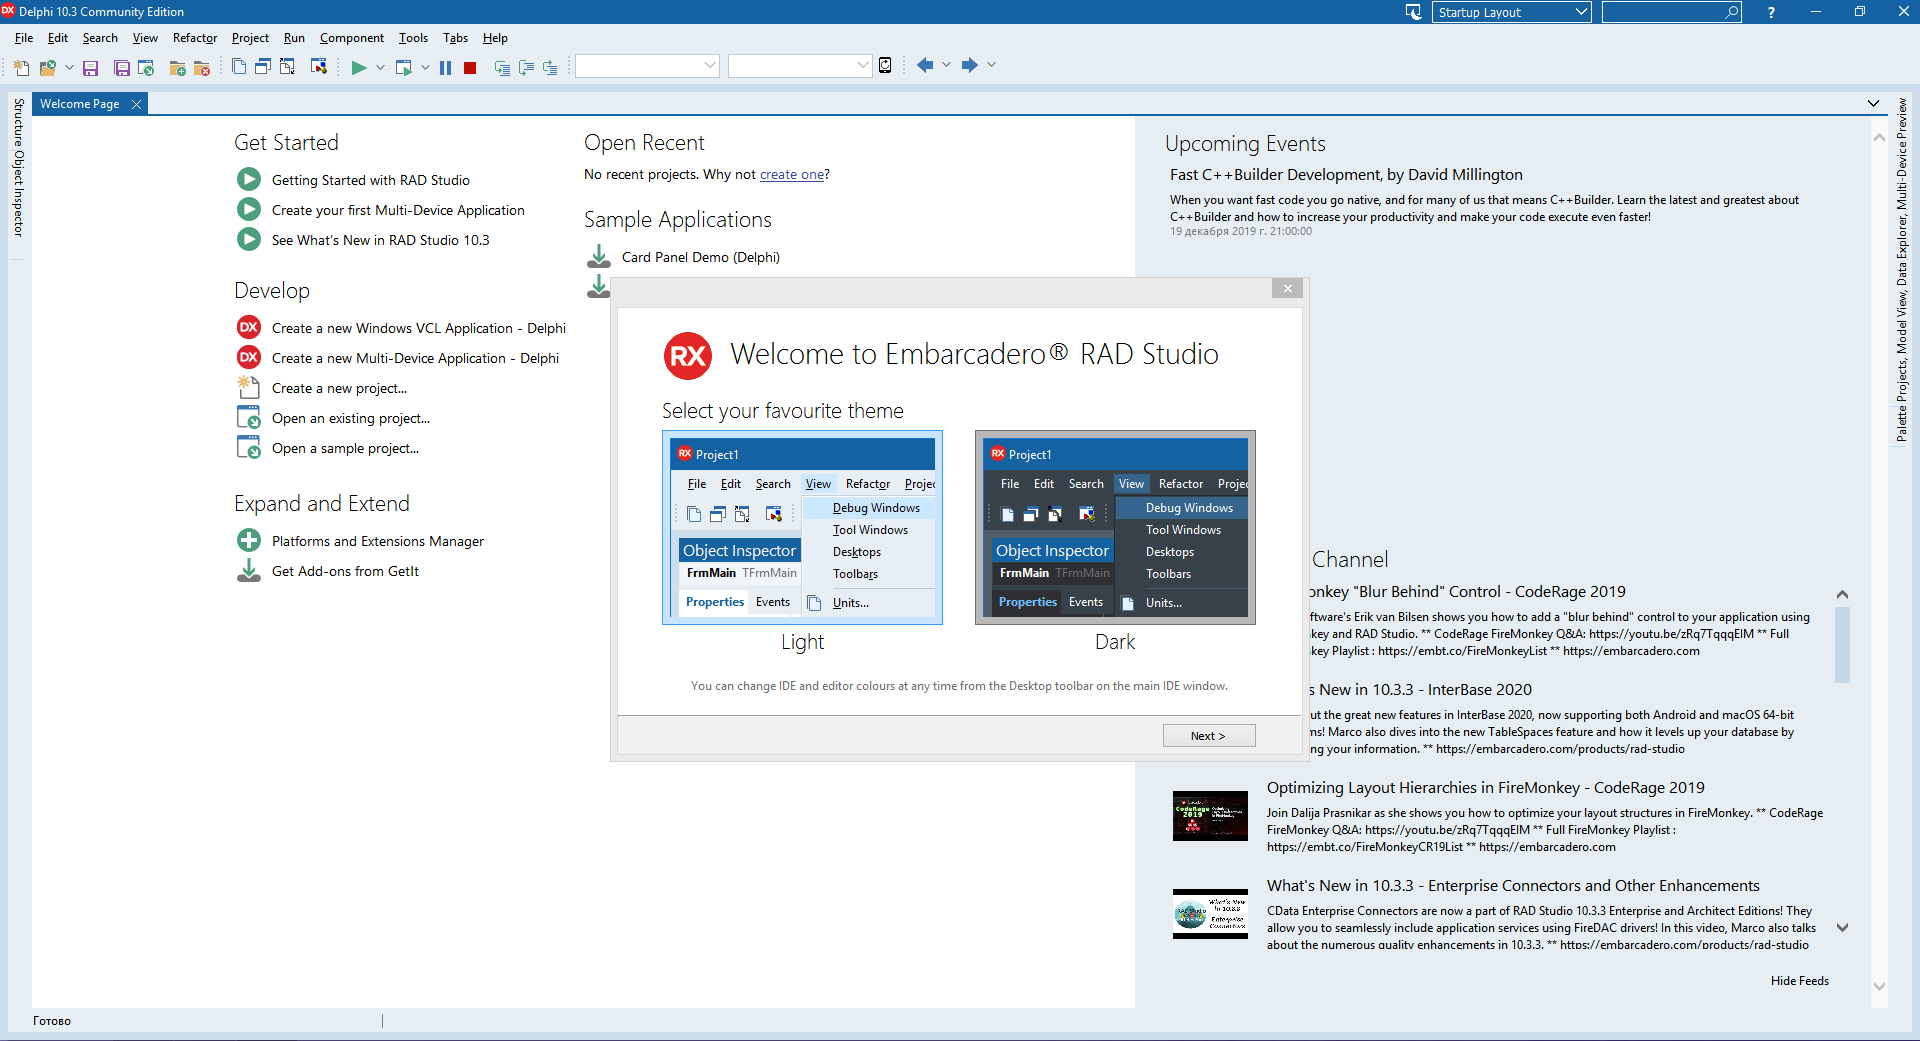Click the blue Back navigation arrow
The height and width of the screenshot is (1041, 1920).
coord(925,65)
